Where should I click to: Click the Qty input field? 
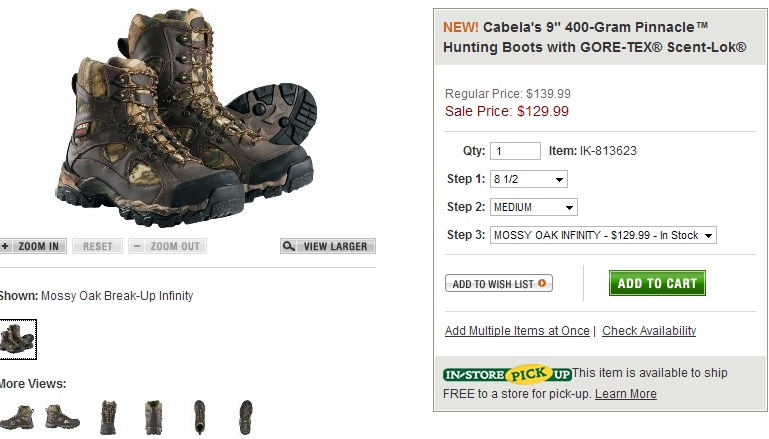point(515,151)
